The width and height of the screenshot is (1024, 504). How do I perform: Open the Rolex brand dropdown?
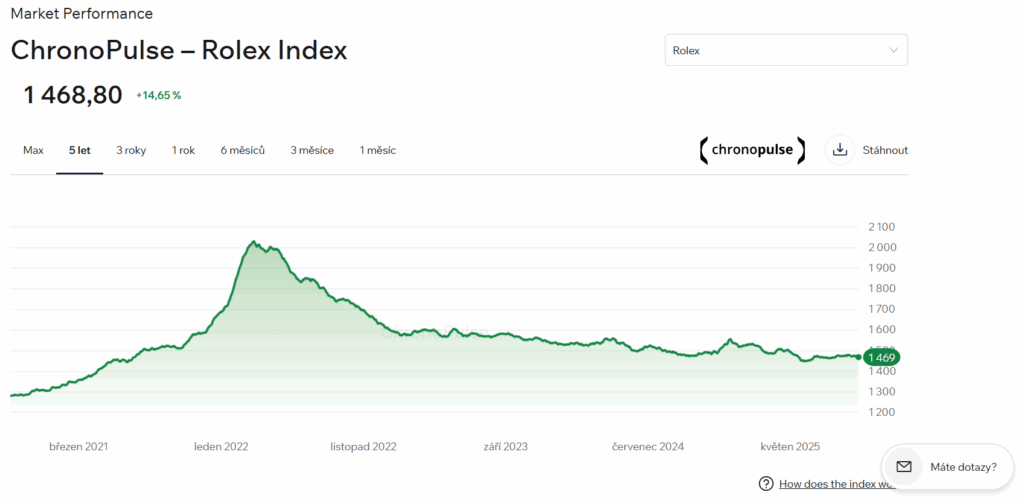tap(785, 50)
